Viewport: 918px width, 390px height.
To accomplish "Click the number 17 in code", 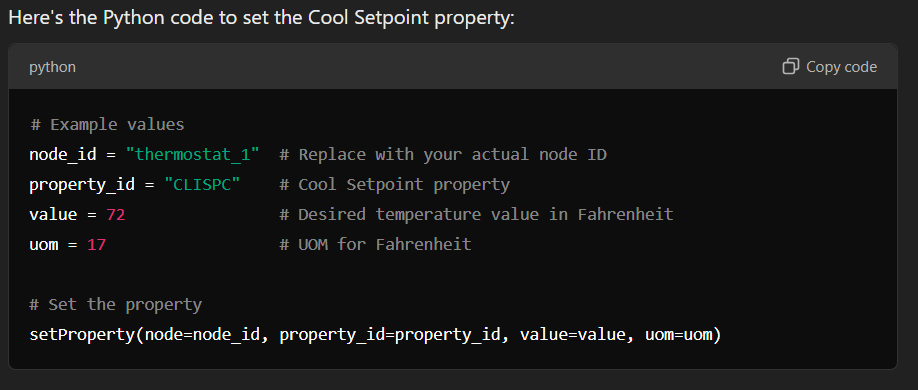I will point(97,244).
